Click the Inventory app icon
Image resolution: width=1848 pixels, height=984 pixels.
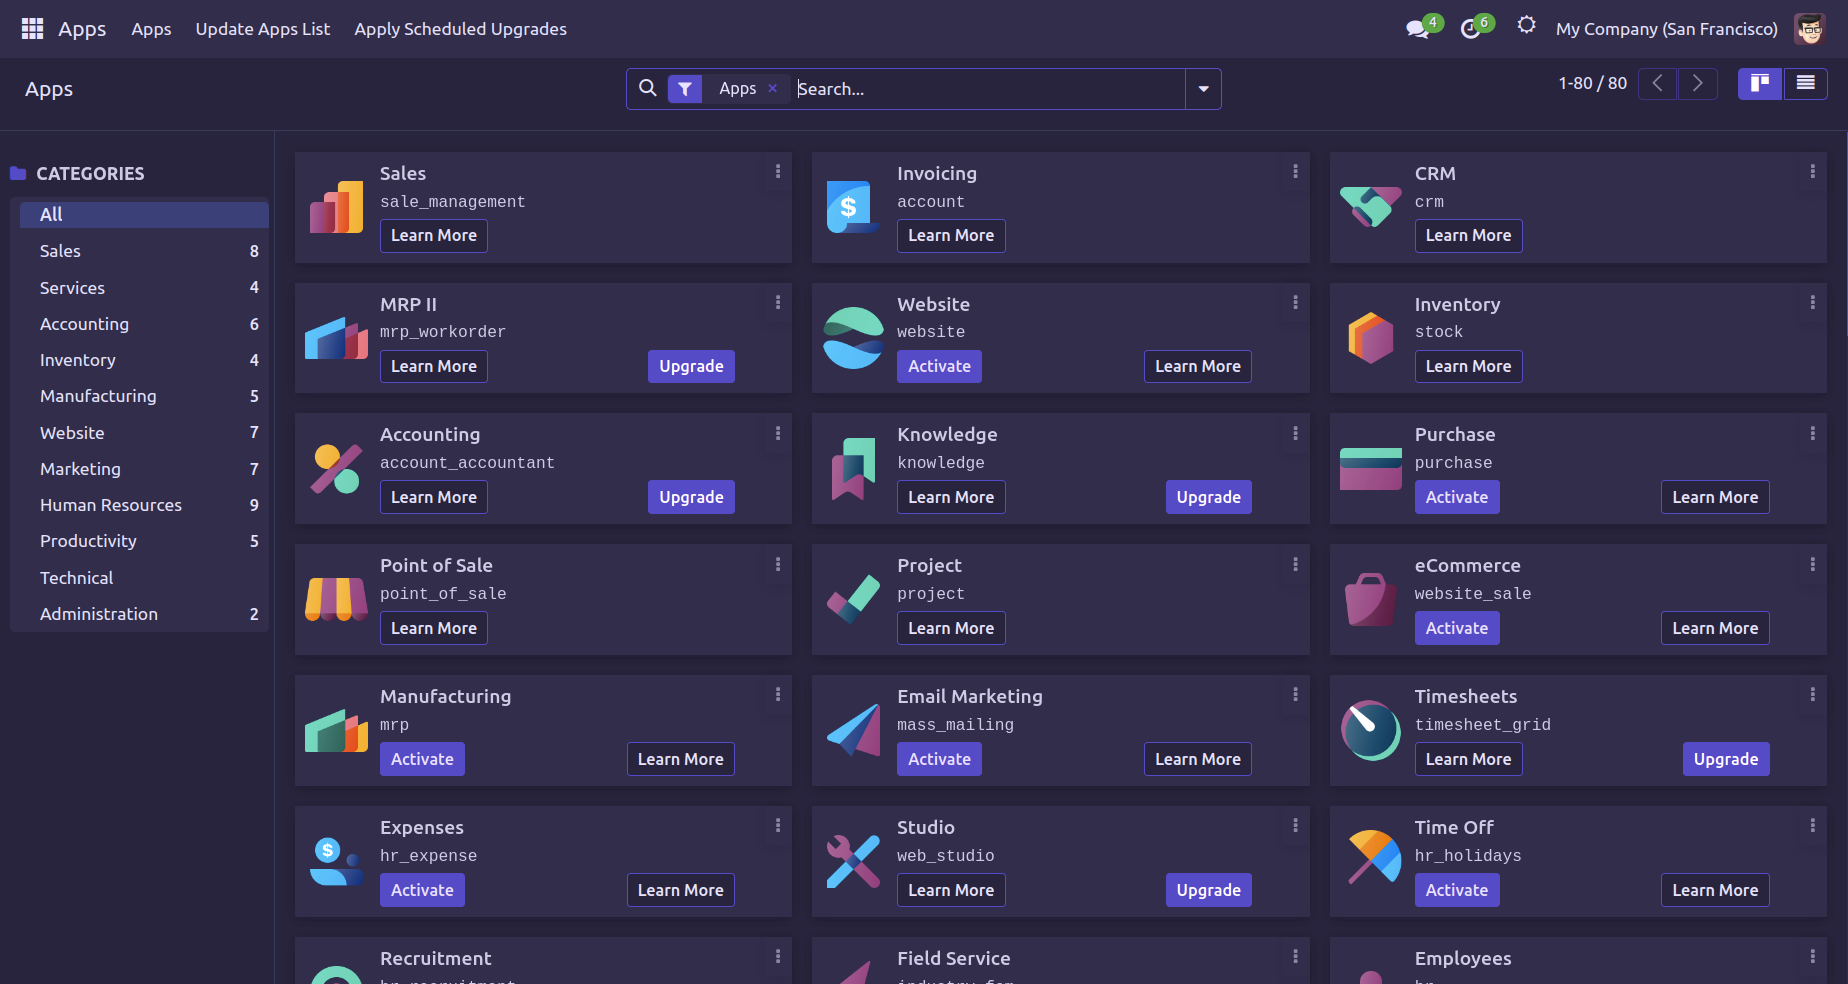pyautogui.click(x=1370, y=338)
